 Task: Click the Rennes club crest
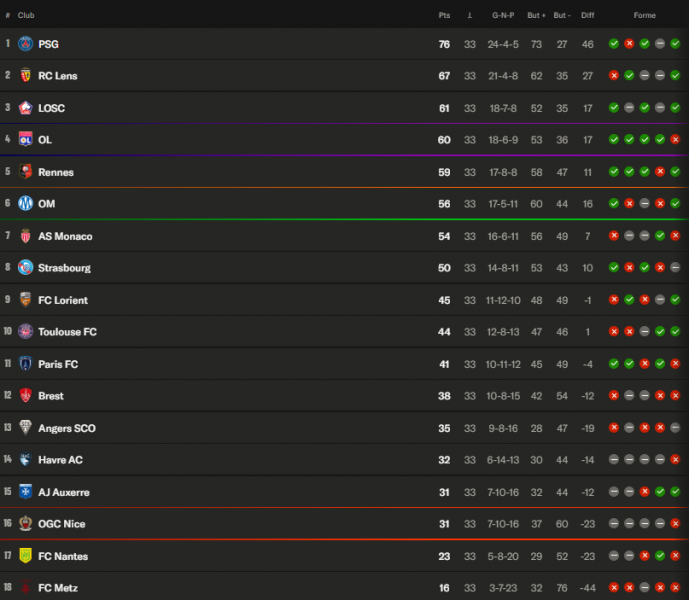25,171
